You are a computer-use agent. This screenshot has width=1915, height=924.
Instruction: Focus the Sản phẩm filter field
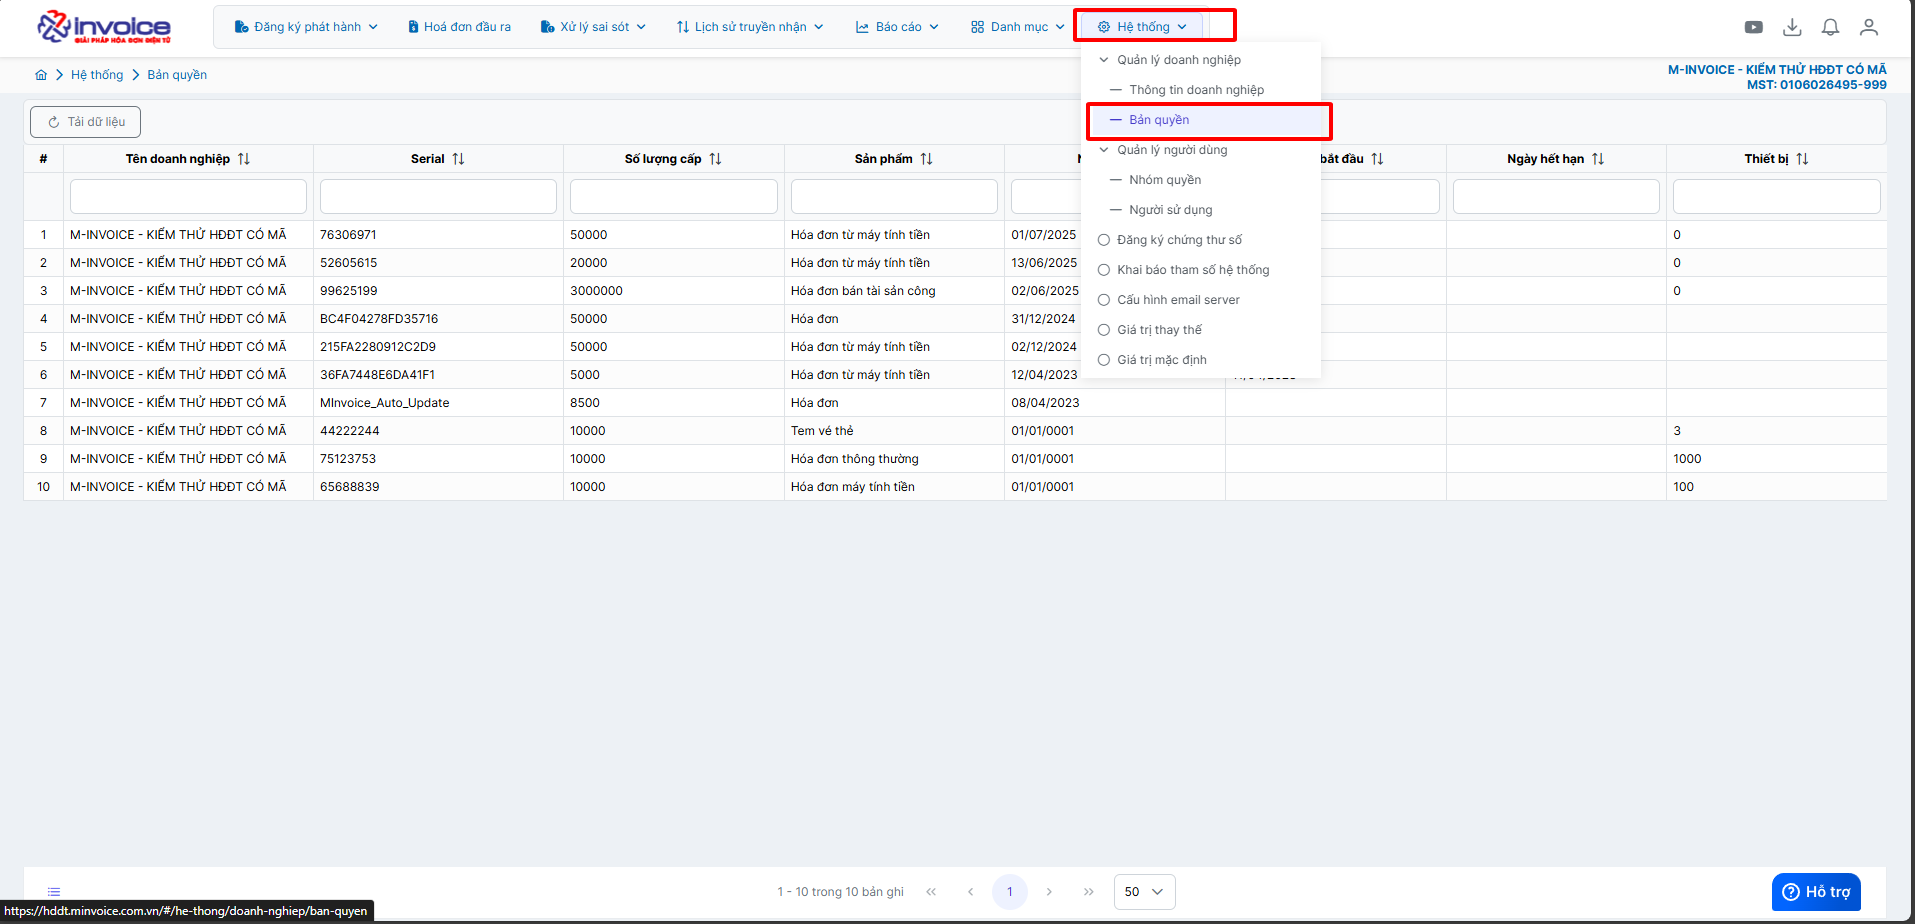click(x=894, y=196)
